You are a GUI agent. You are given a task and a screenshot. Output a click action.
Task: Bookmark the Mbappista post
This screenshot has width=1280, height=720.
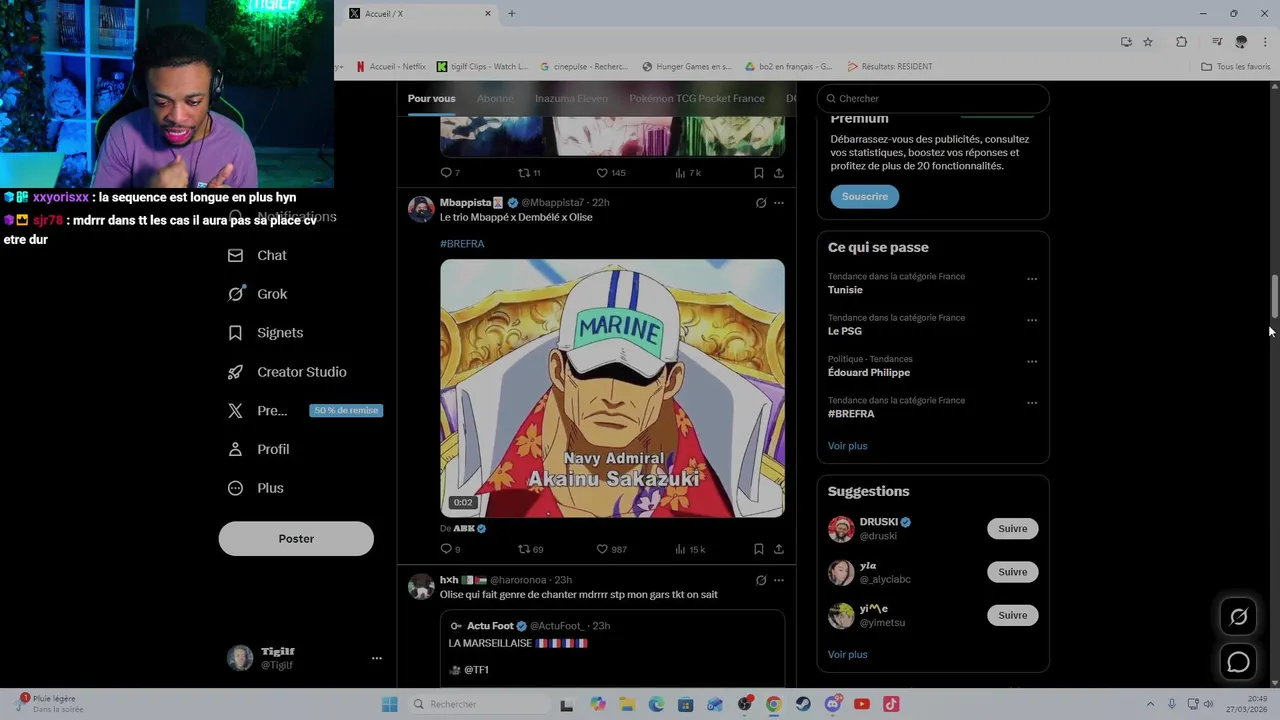(759, 549)
